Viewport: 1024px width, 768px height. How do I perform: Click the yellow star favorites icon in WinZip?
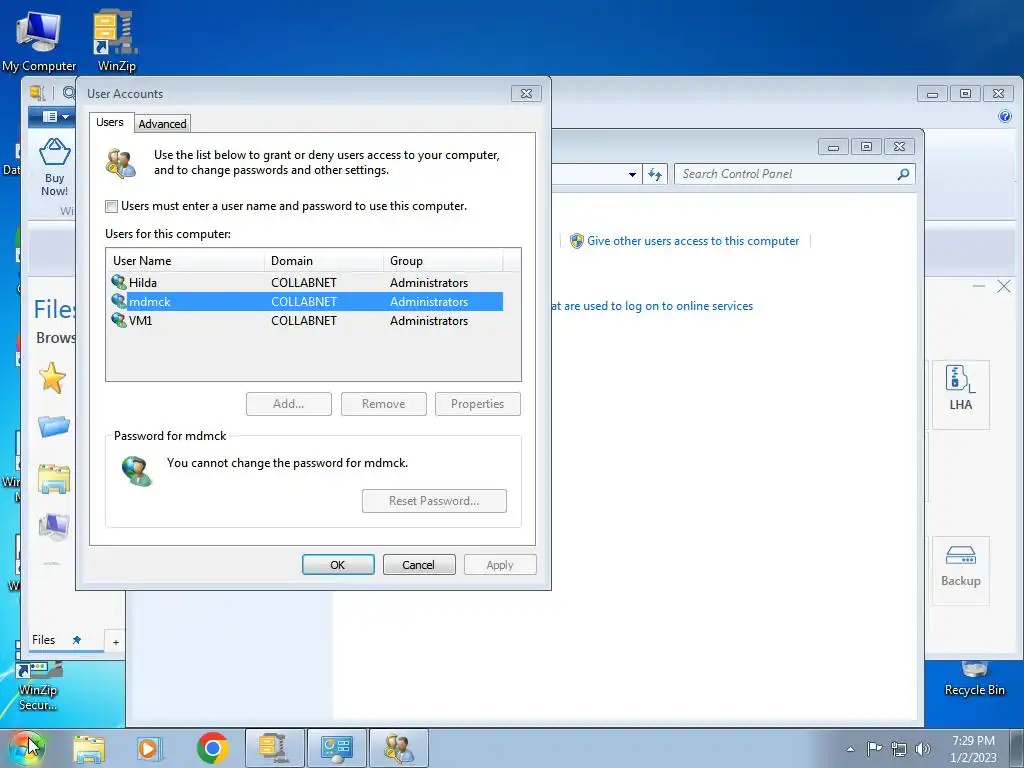(52, 377)
